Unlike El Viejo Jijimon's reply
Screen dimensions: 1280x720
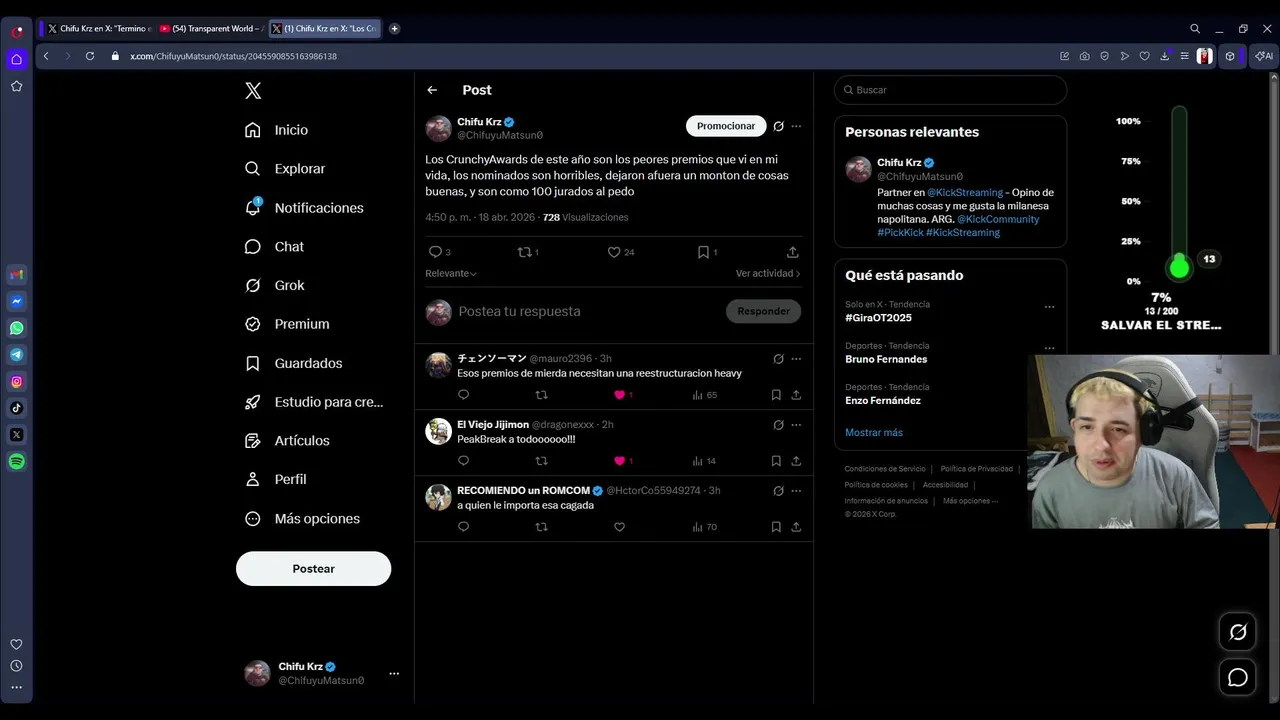(x=619, y=461)
